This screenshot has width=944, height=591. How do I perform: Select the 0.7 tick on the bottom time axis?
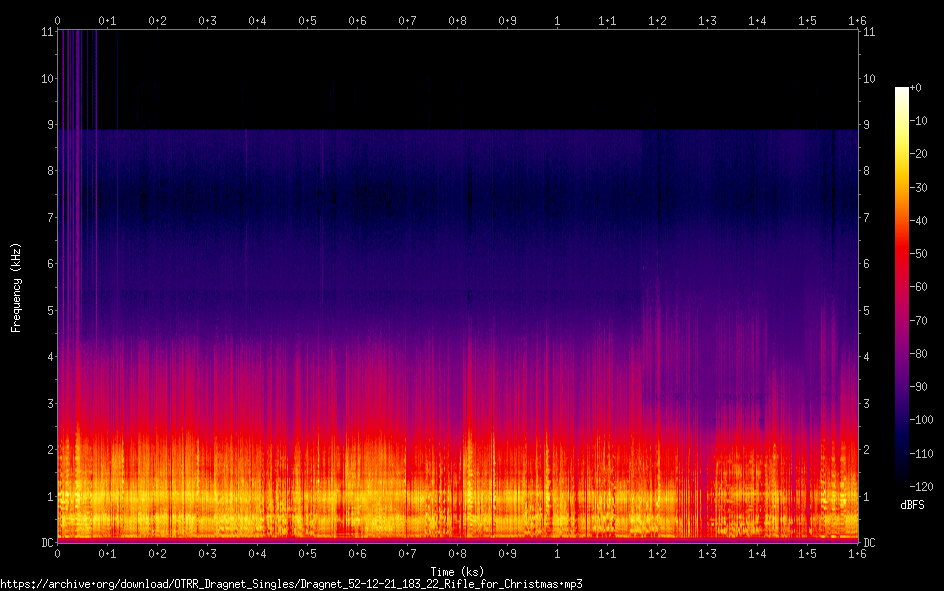pos(407,553)
